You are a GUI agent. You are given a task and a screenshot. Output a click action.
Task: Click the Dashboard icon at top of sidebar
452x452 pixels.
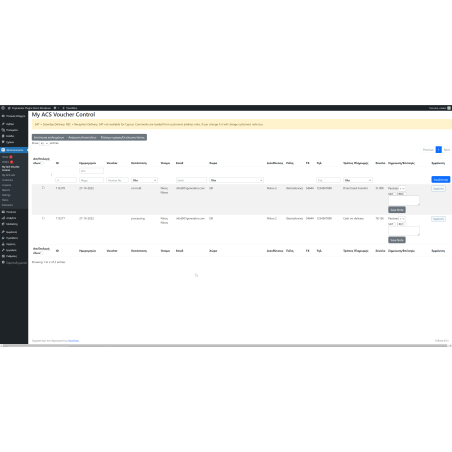[x=3, y=116]
